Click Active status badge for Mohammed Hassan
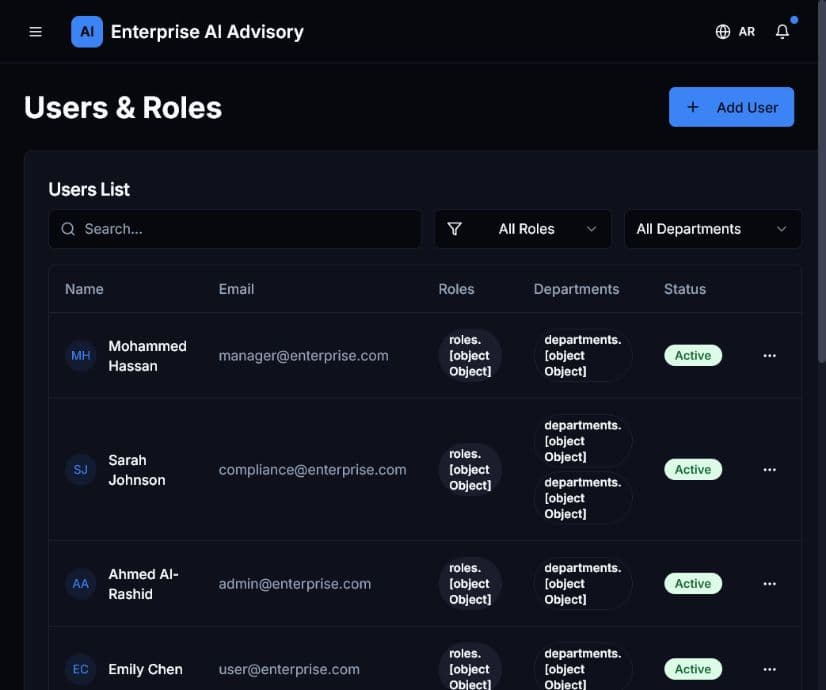The width and height of the screenshot is (826, 690). (x=693, y=356)
